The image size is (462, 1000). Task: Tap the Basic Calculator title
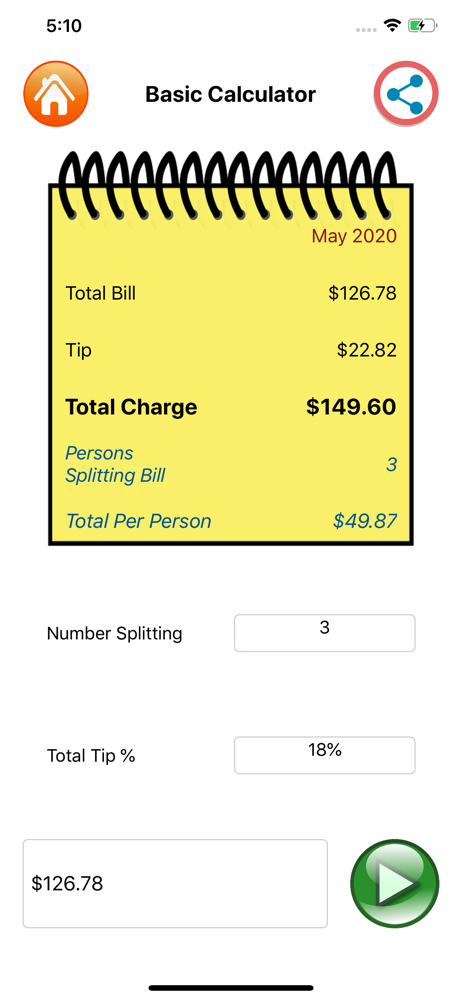point(230,94)
